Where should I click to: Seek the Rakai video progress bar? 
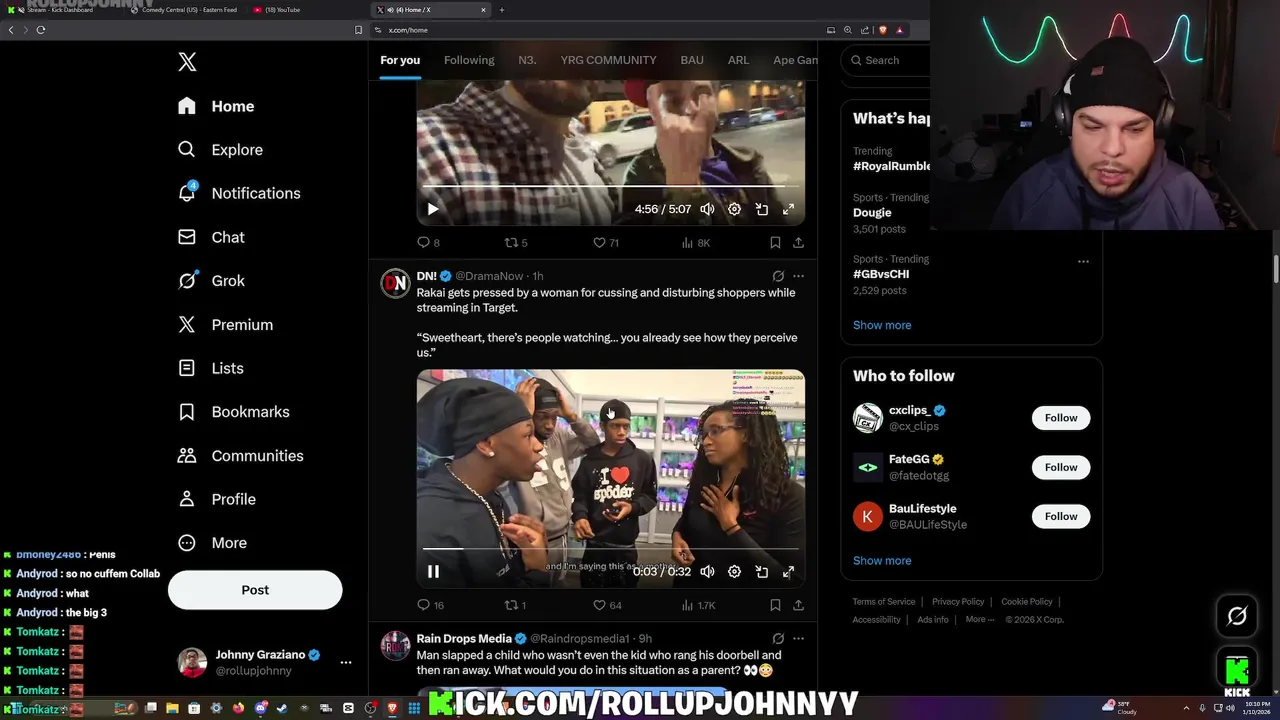pos(610,549)
